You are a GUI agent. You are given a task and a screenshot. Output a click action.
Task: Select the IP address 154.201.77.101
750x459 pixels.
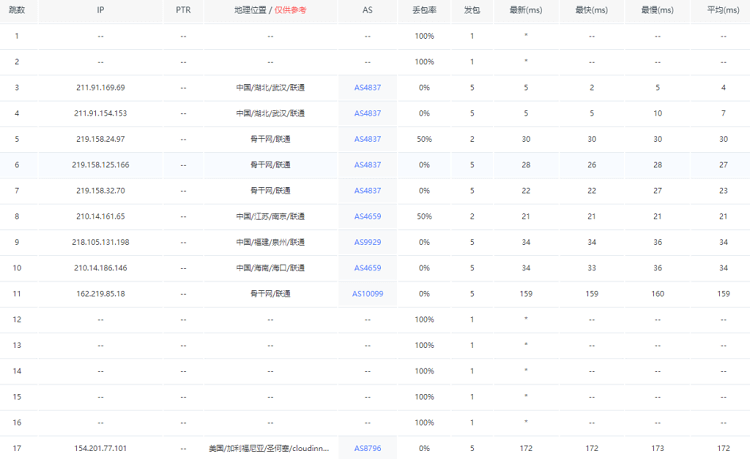point(100,448)
